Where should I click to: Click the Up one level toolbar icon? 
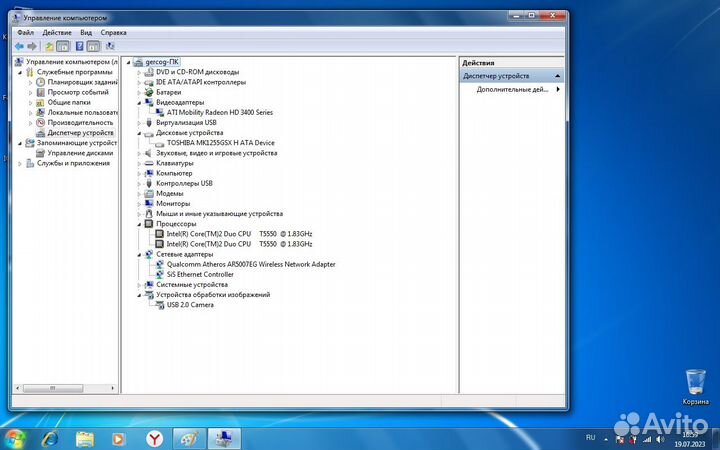click(x=49, y=46)
